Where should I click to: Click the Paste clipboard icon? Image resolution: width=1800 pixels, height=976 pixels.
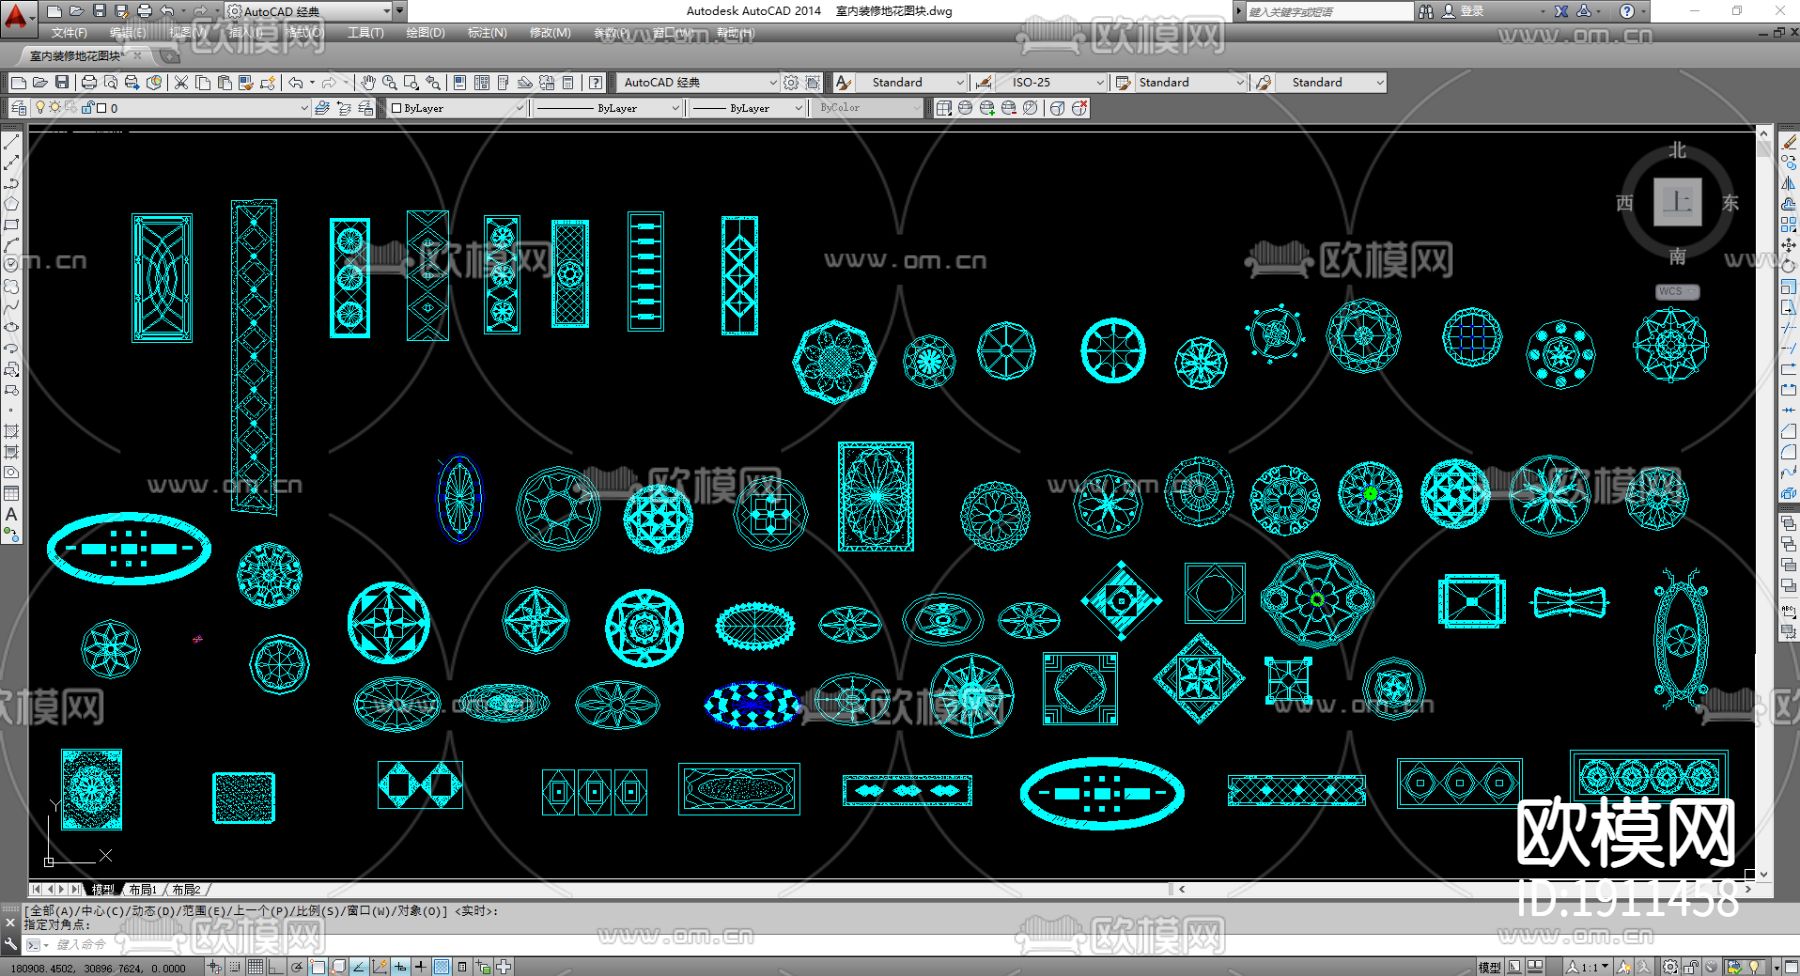pyautogui.click(x=225, y=82)
